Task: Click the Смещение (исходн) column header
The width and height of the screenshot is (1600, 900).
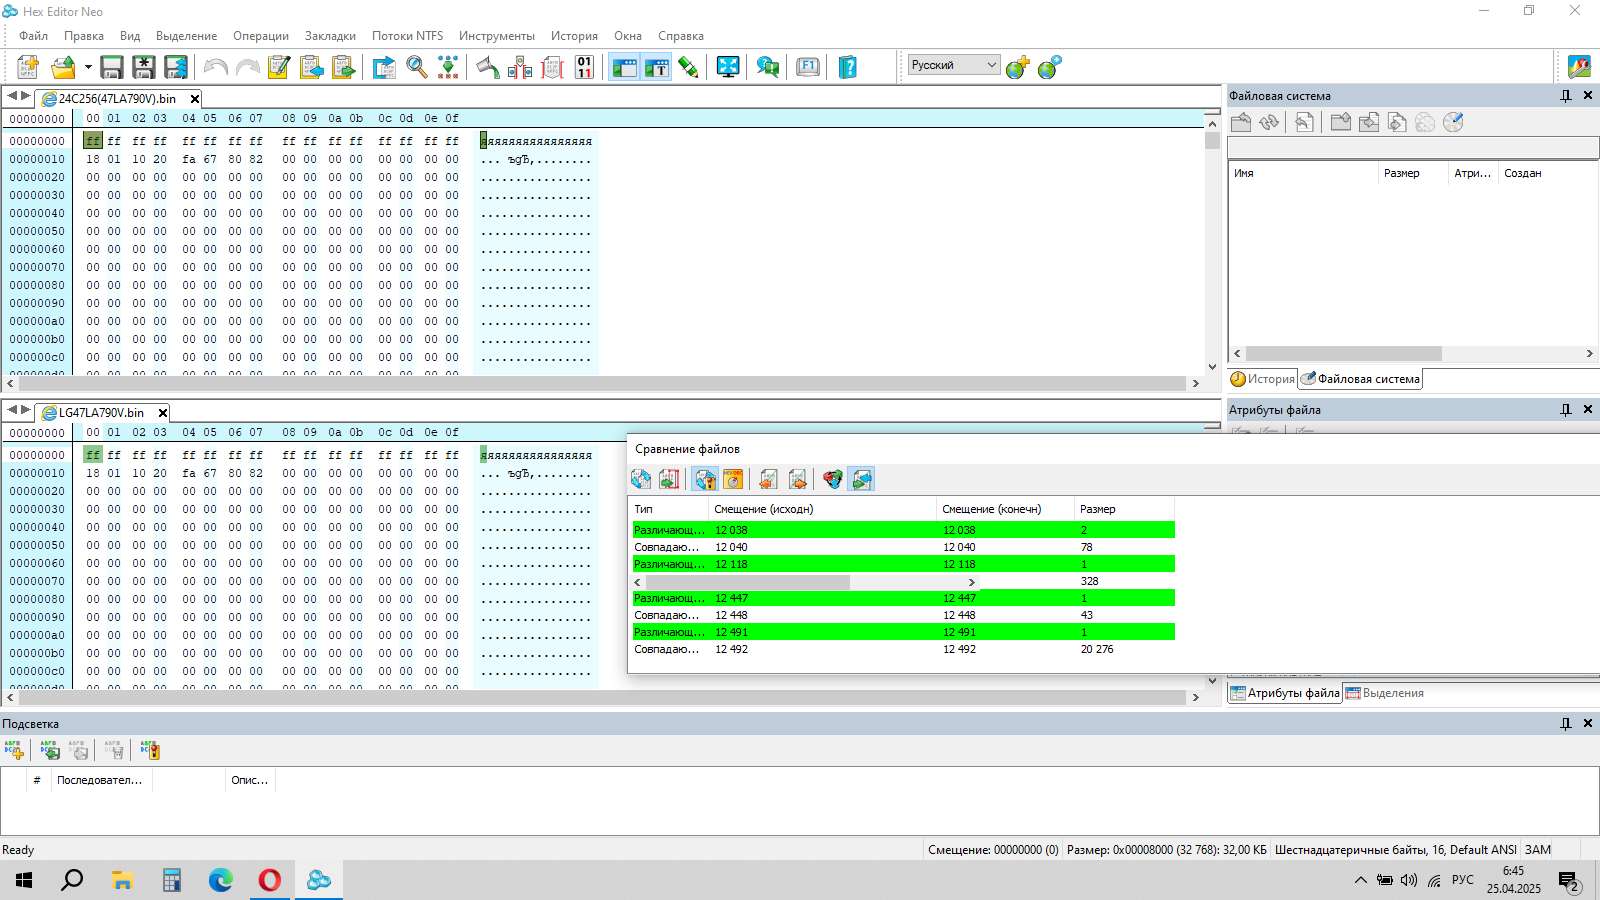Action: click(x=822, y=509)
